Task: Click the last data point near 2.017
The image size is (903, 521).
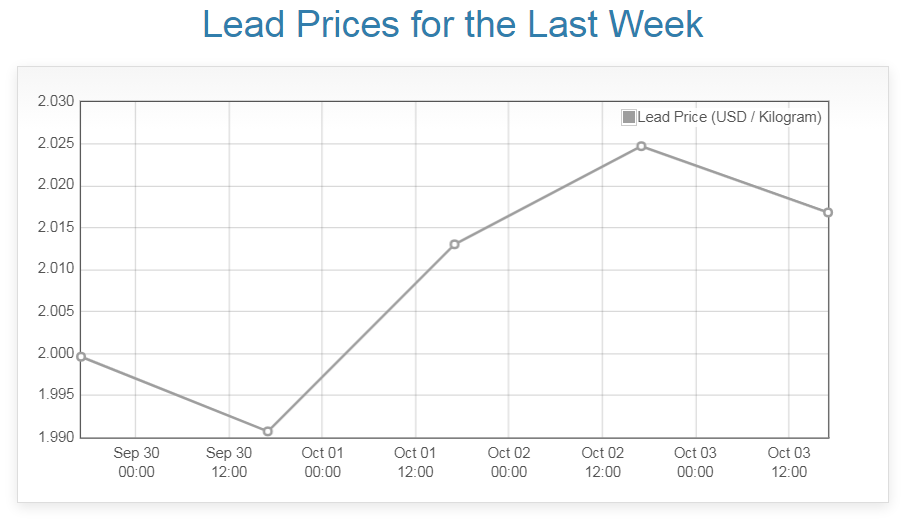Action: 828,212
